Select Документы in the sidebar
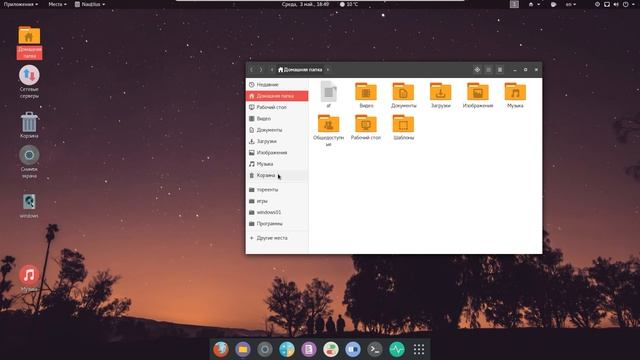This screenshot has width=640, height=360. pyautogui.click(x=277, y=130)
